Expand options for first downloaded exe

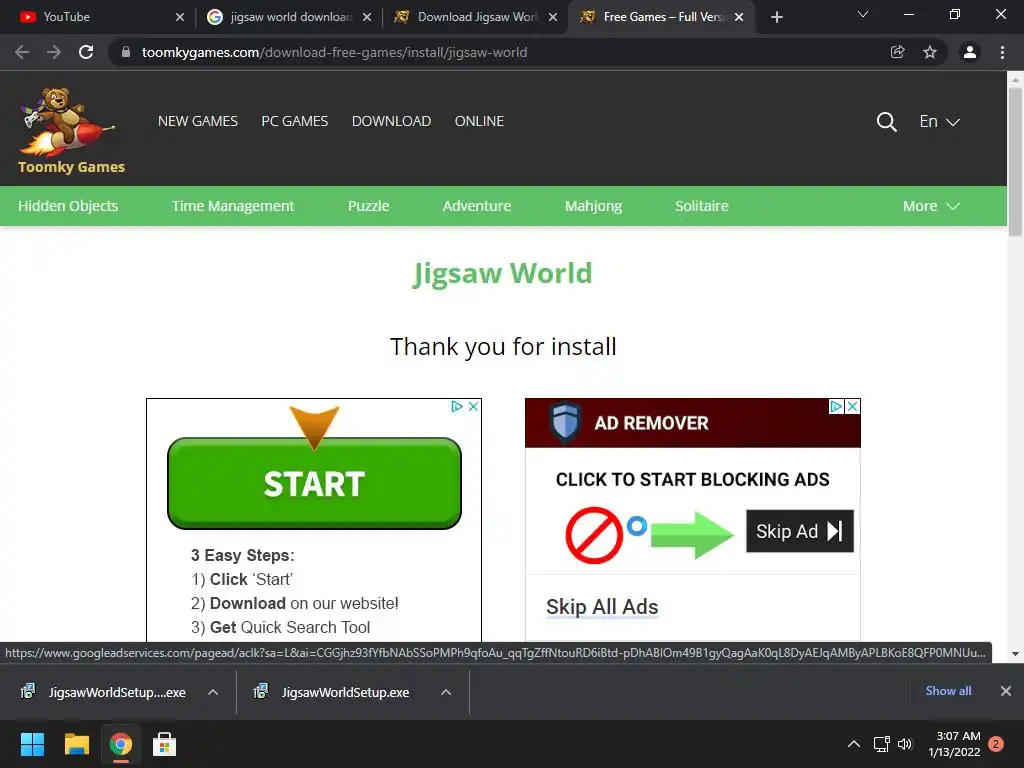[x=213, y=692]
